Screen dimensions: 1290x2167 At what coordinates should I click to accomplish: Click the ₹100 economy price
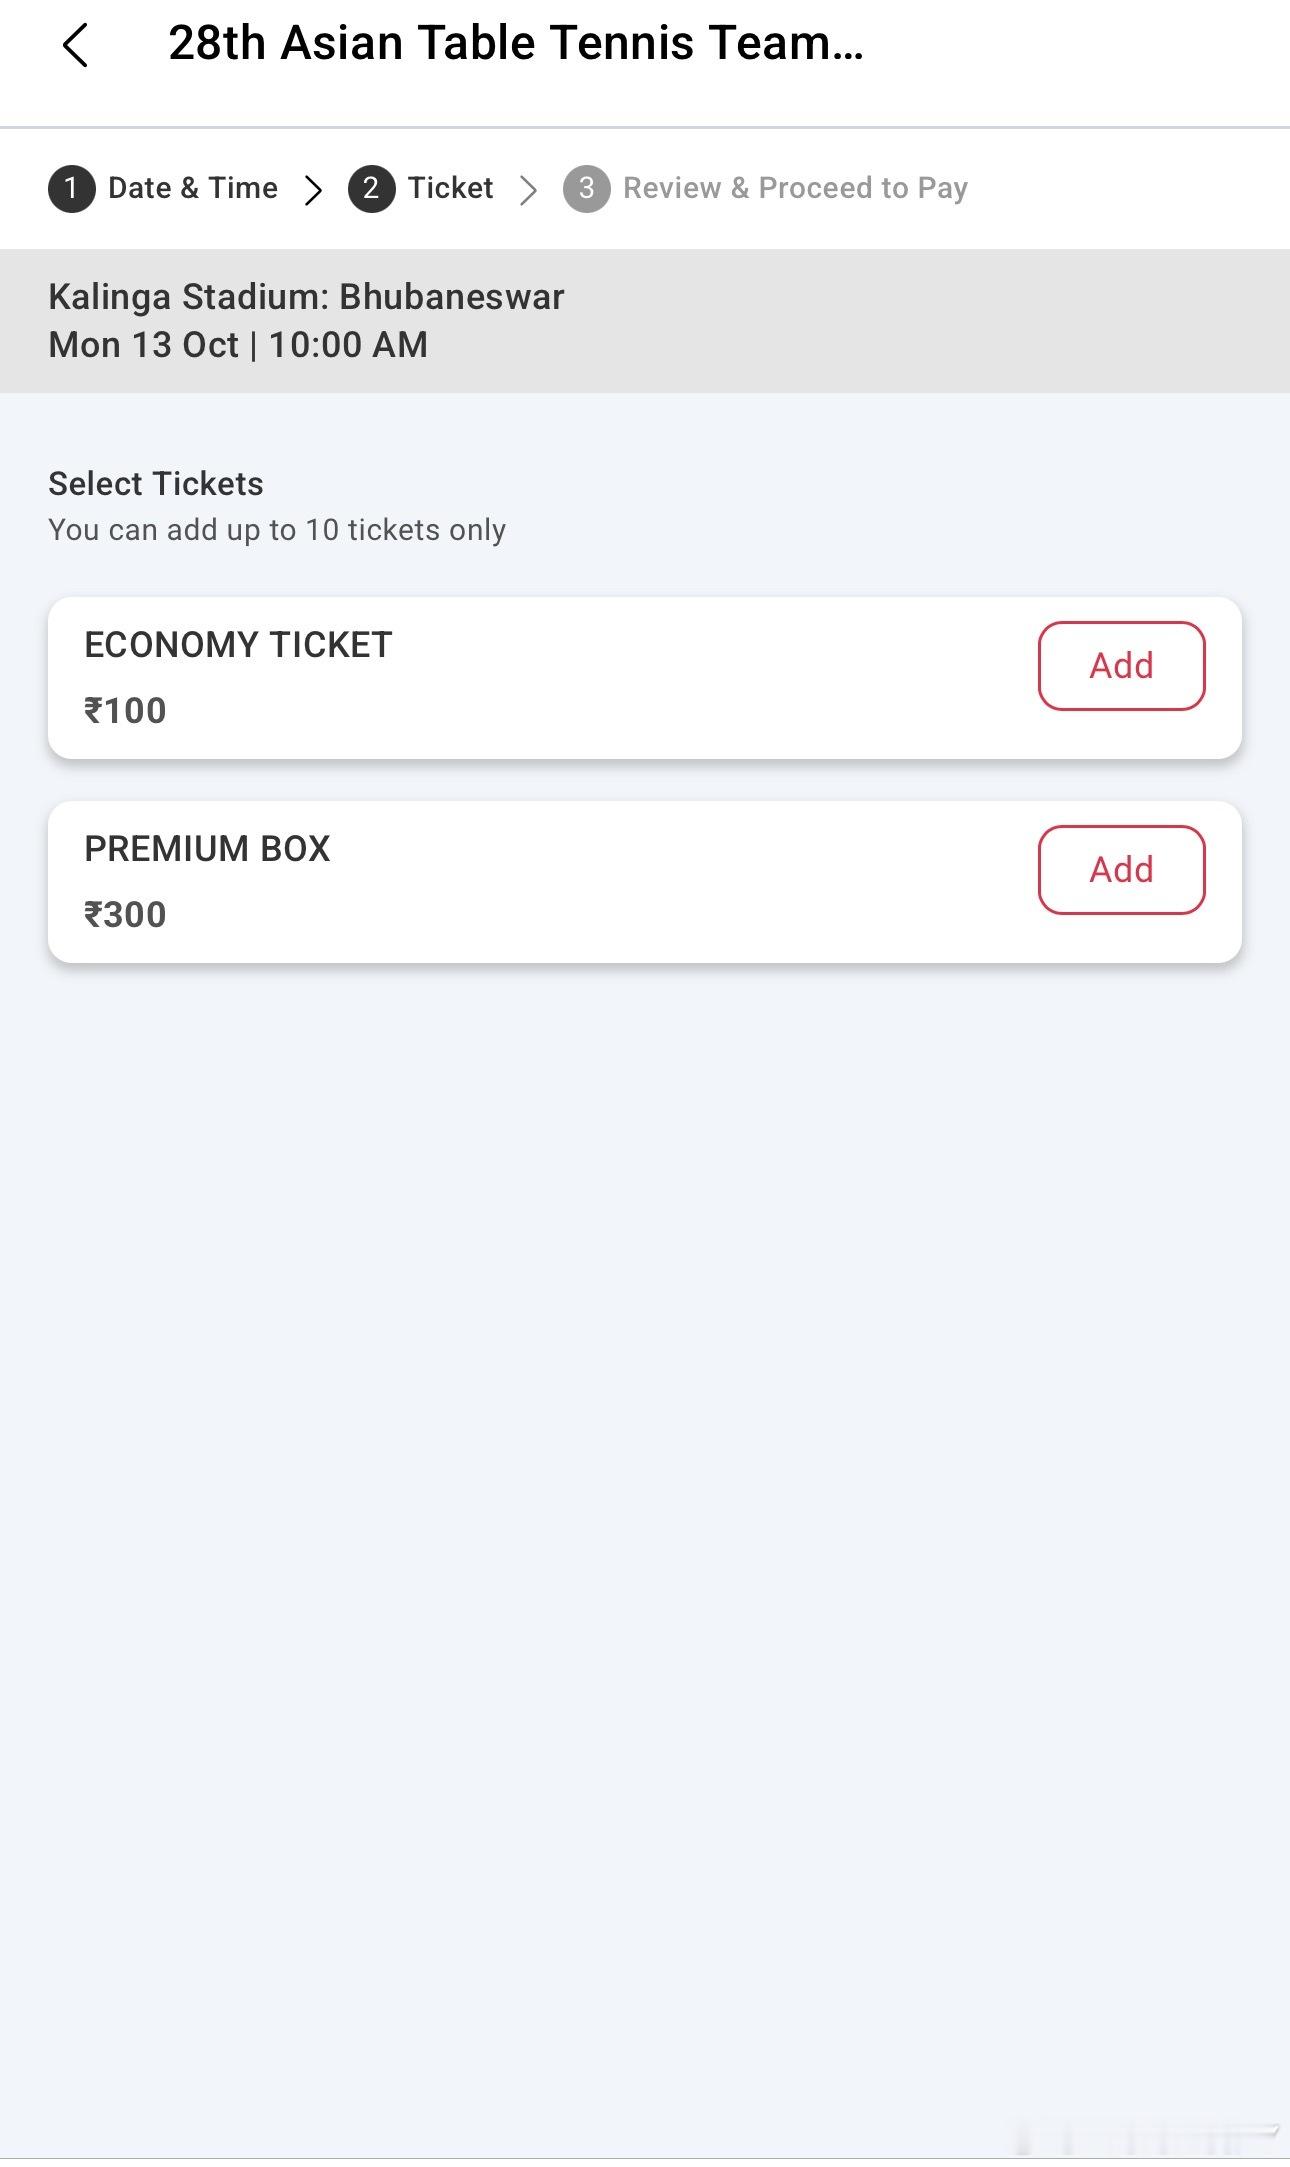coord(125,711)
